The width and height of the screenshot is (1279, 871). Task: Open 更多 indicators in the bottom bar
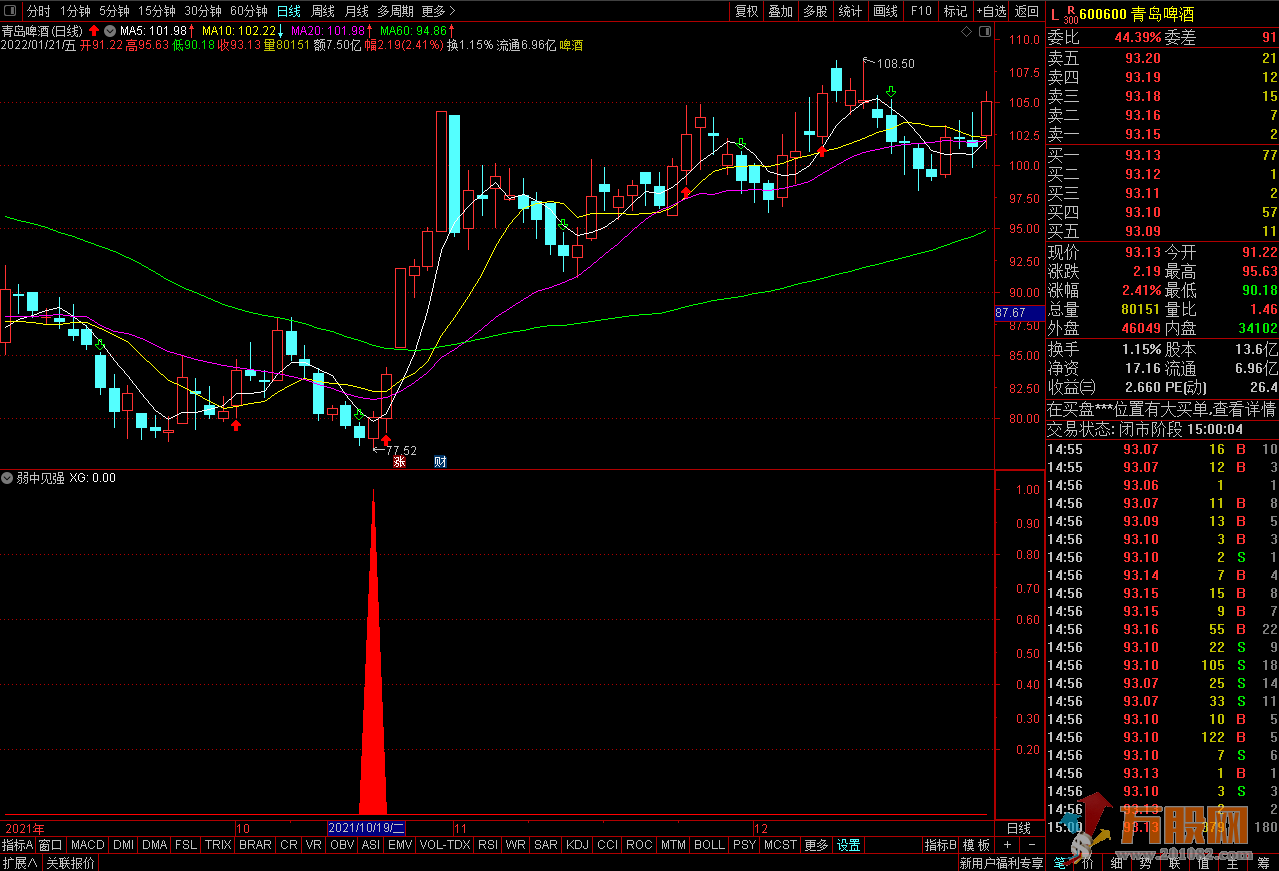coord(816,845)
